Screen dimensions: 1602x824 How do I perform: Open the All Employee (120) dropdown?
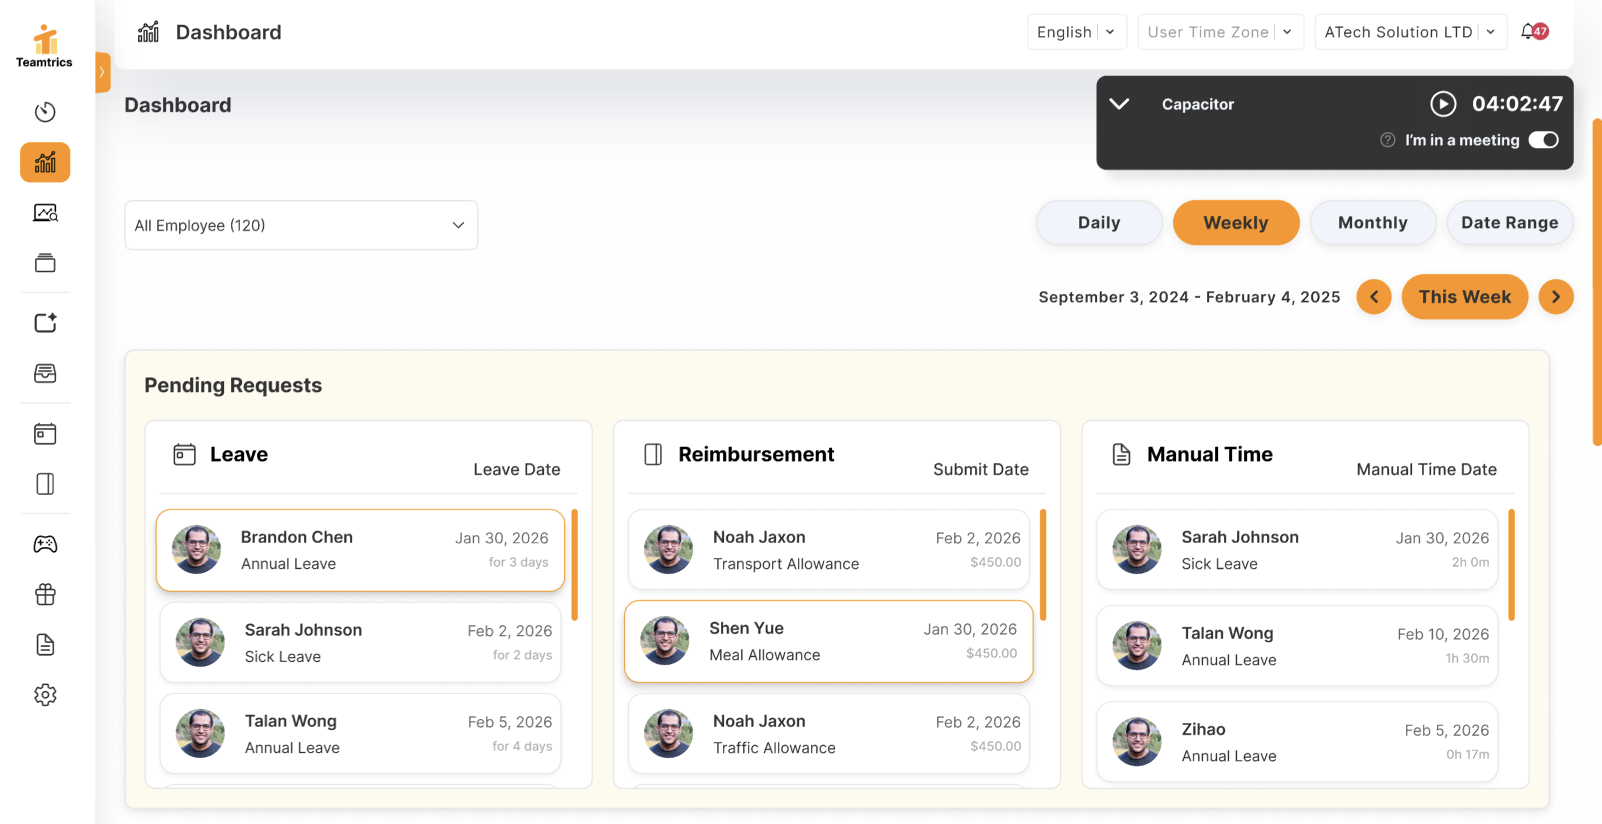point(301,225)
